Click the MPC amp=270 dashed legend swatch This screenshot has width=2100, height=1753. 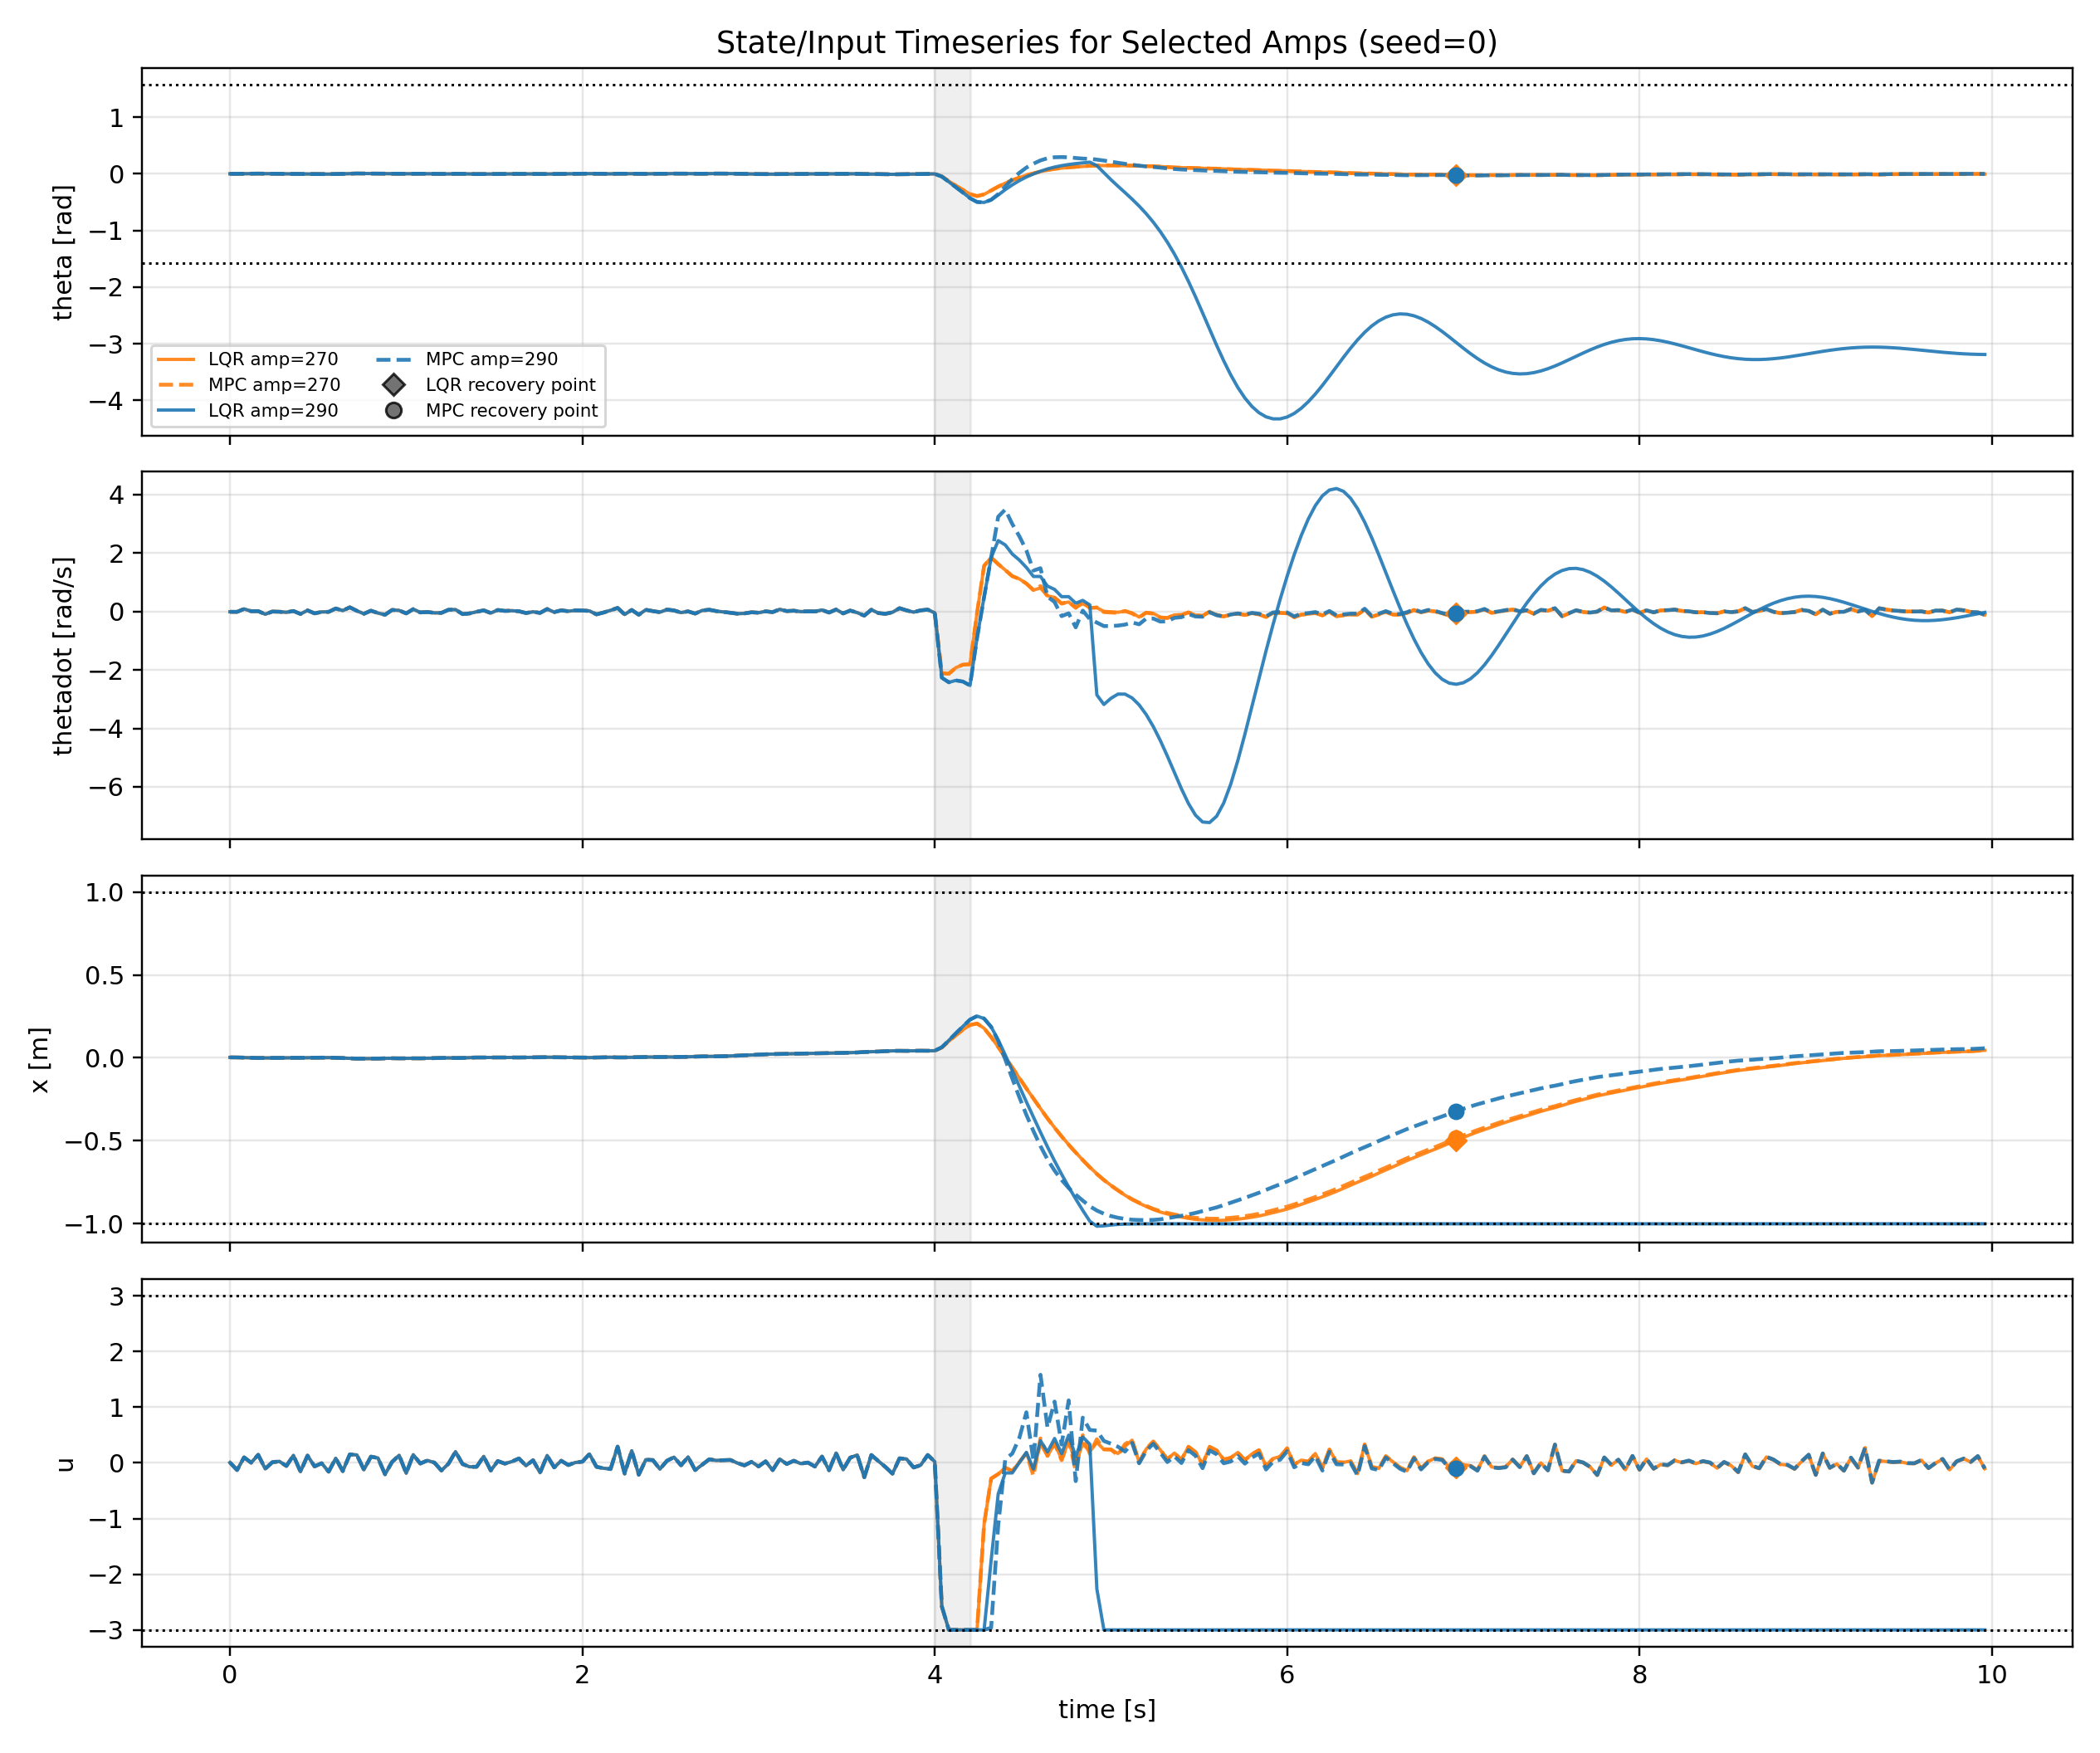[176, 385]
